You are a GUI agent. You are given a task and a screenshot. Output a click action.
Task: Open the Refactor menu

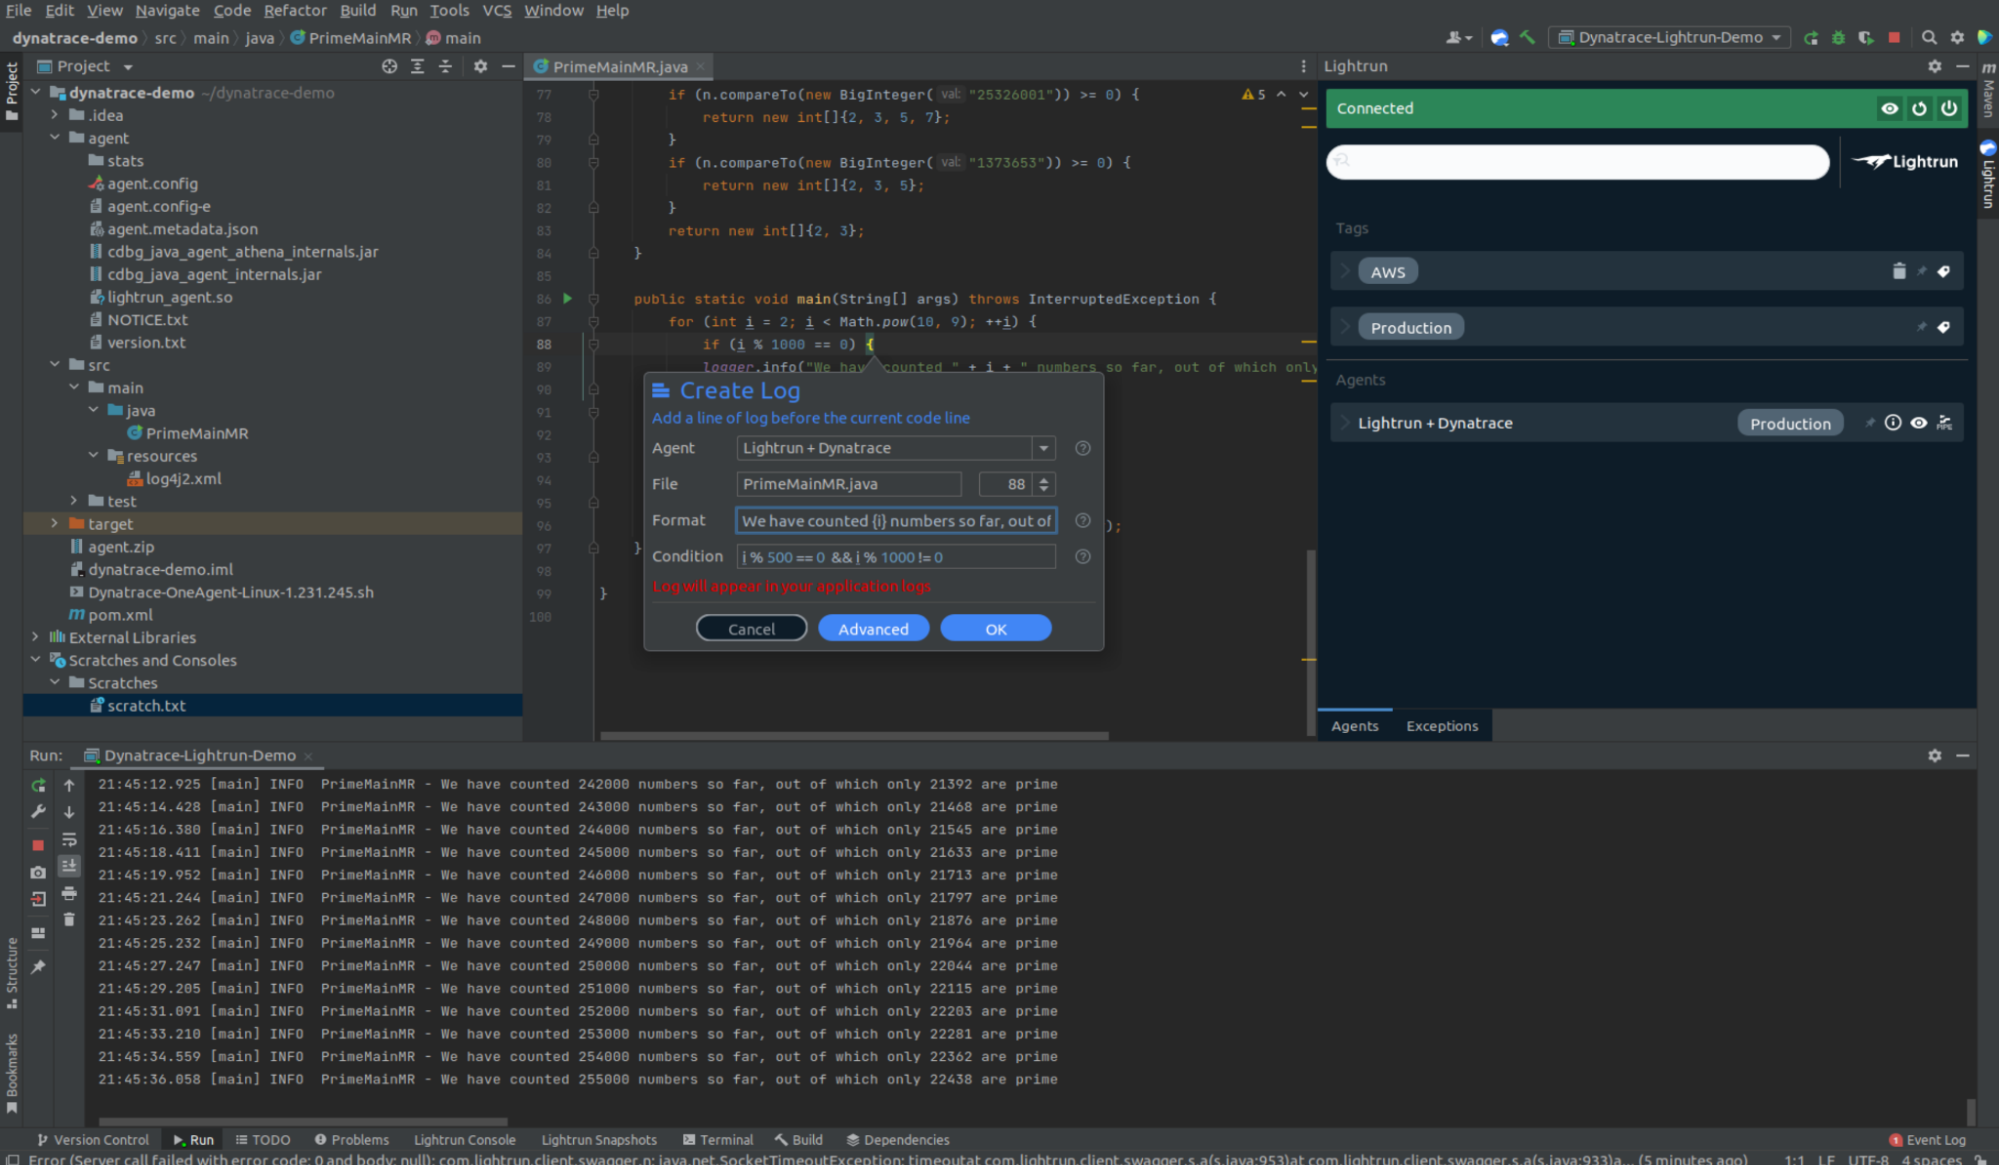pos(294,10)
